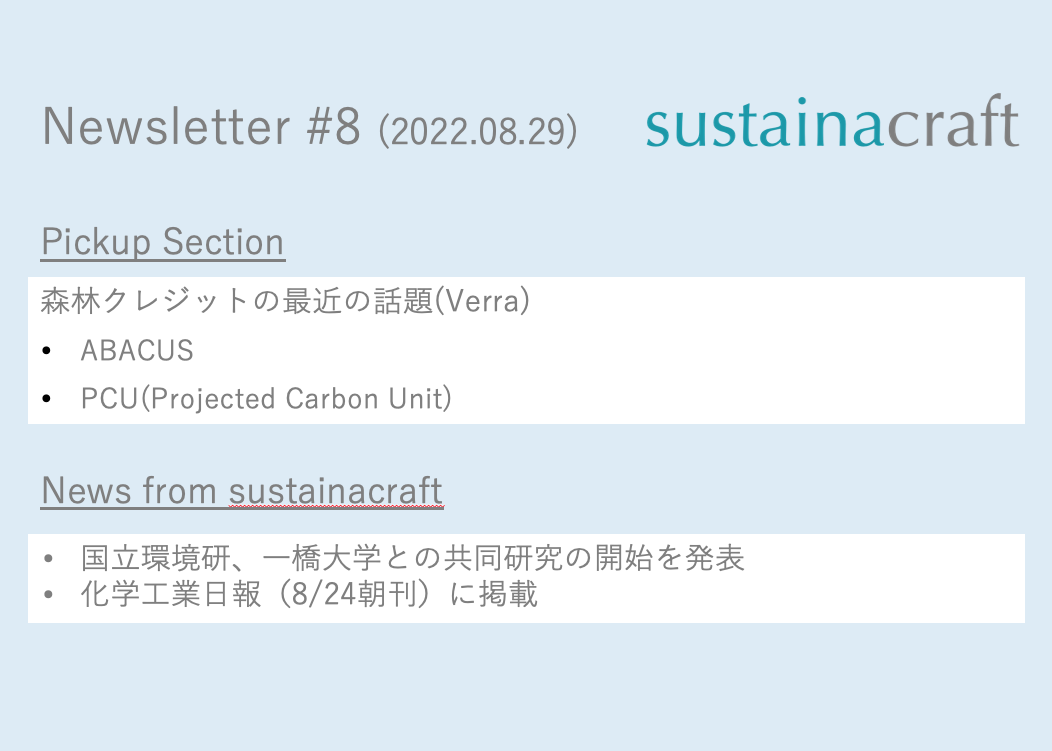1052x751 pixels.
Task: Click the underlined "Pickup Section" heading
Action: (x=163, y=243)
